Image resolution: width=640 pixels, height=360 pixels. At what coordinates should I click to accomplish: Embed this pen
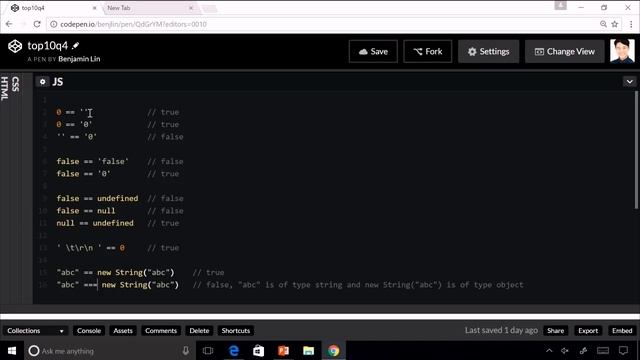tap(622, 331)
